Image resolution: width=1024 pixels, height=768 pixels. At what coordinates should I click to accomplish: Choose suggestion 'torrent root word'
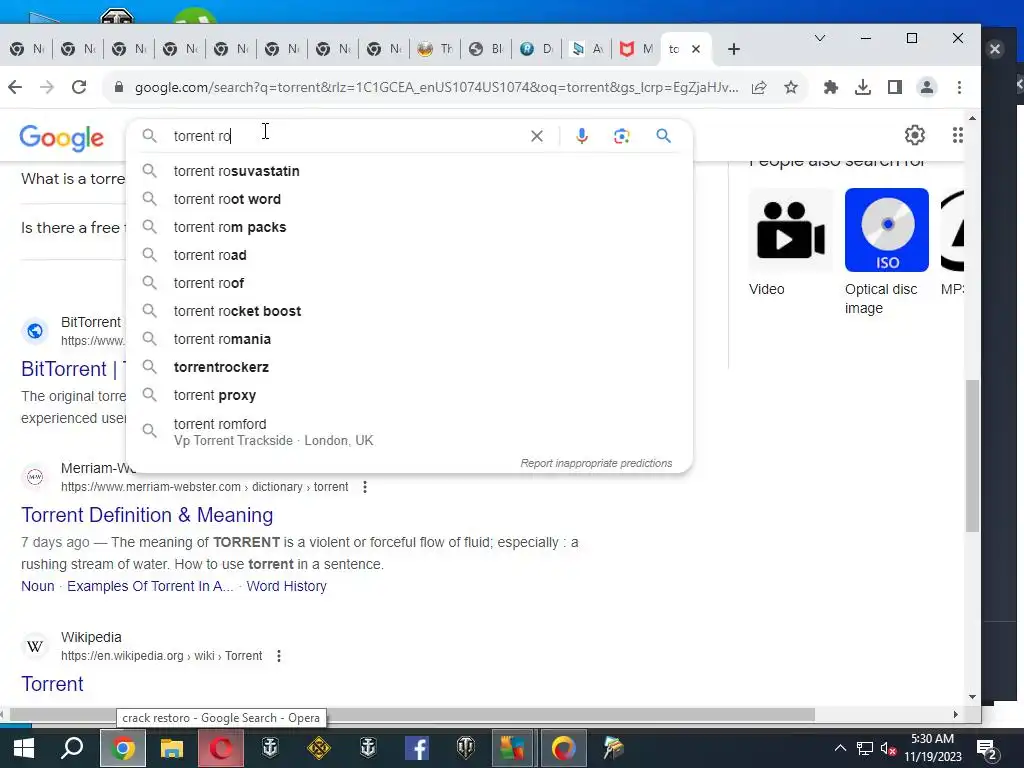409,199
